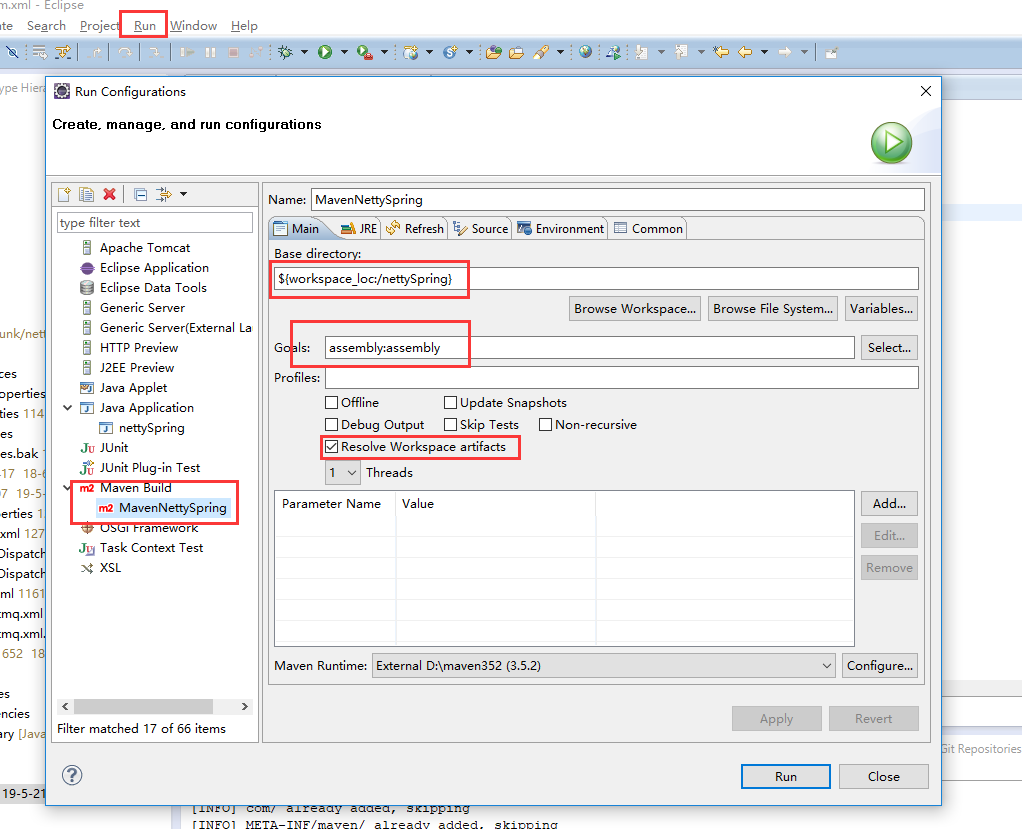Enable the Skip Tests checkbox
1022x829 pixels.
[x=450, y=425]
